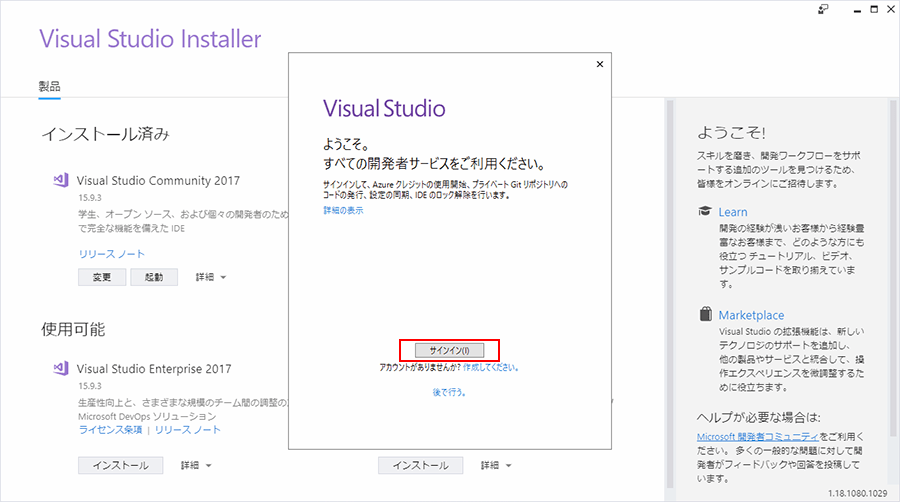Click the Visual Studio Enterprise 2017 title
The width and height of the screenshot is (900, 502).
(154, 369)
